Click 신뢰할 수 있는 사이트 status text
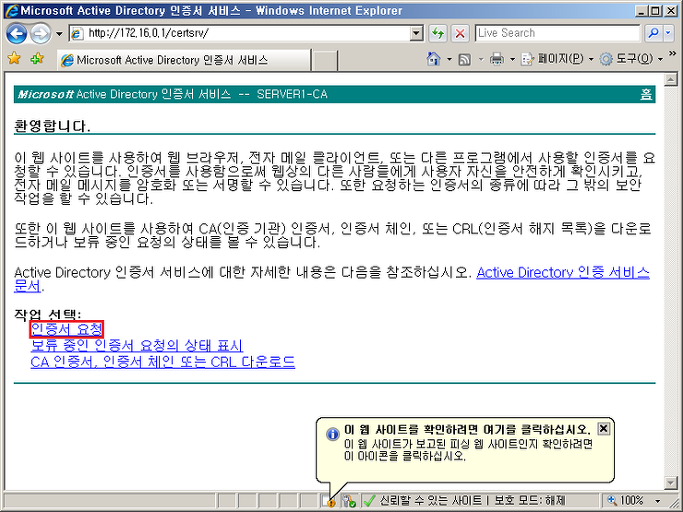 (431, 501)
